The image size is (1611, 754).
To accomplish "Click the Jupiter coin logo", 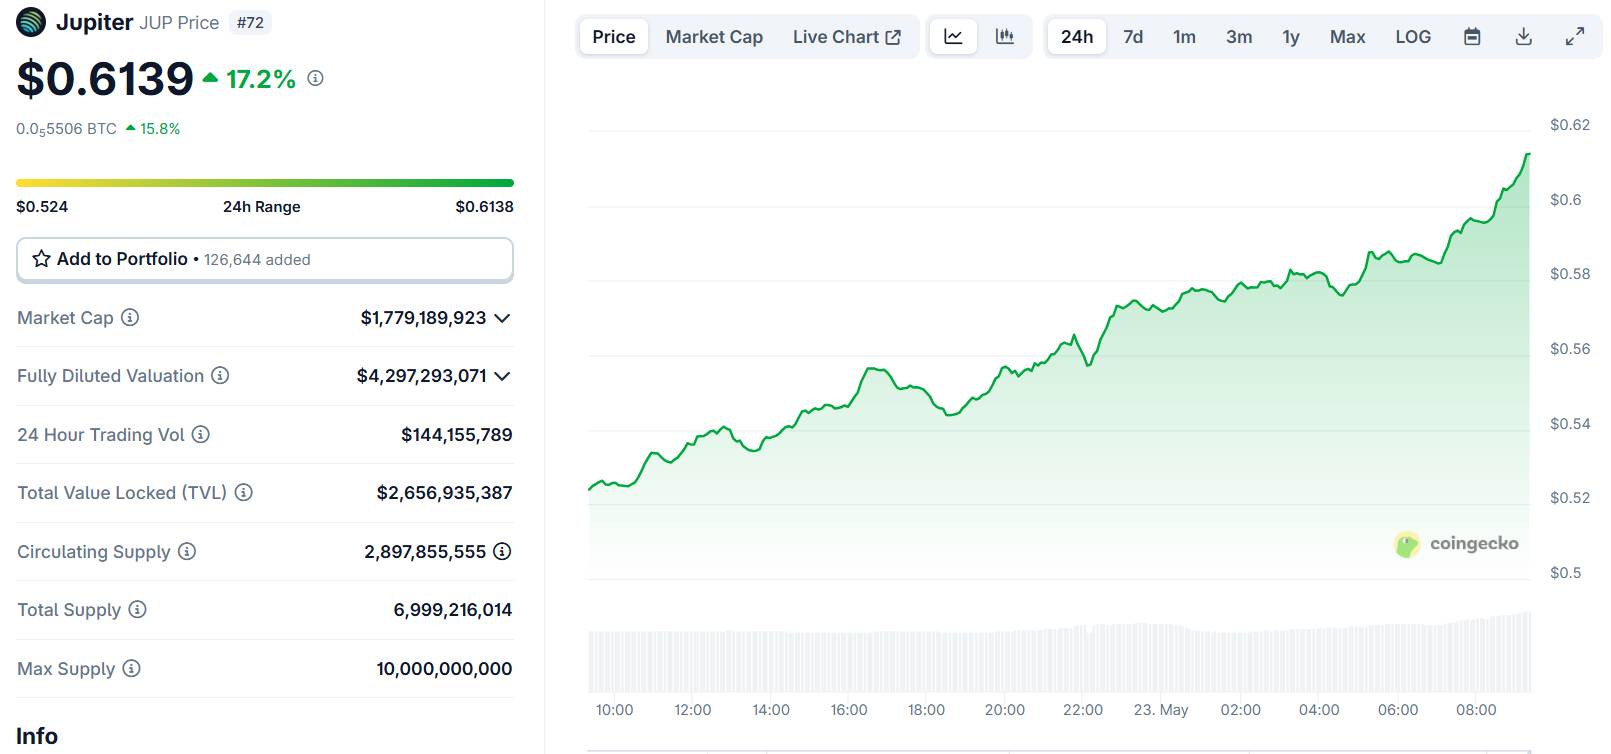I will [31, 22].
